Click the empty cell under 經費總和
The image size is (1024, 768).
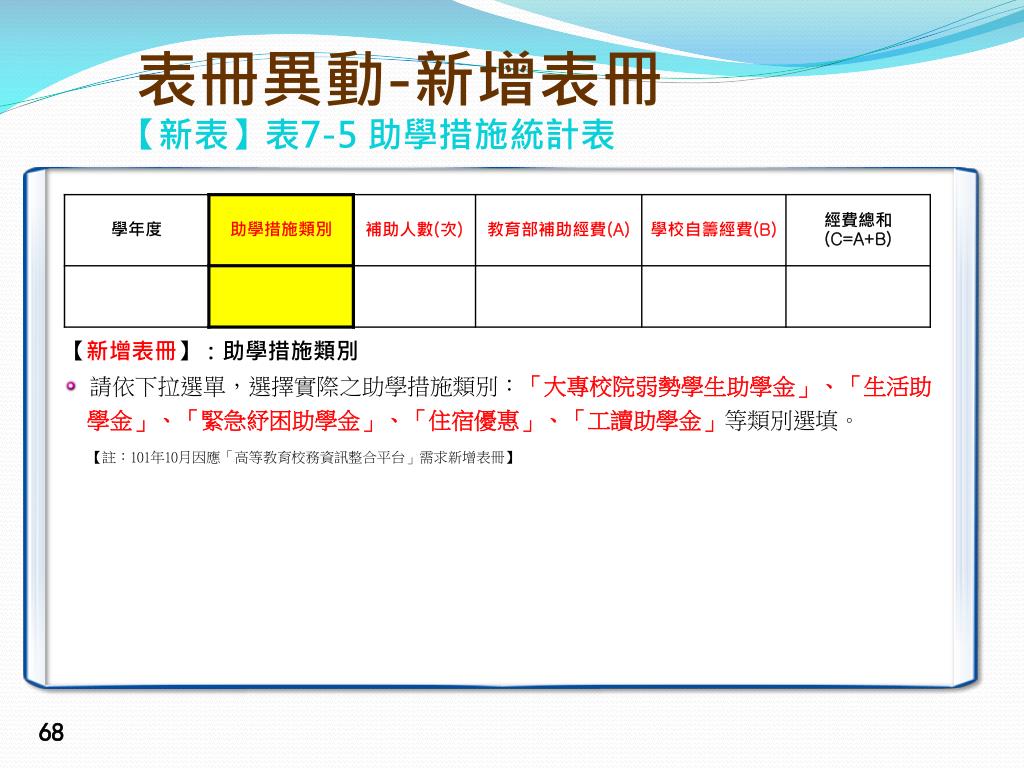(858, 296)
